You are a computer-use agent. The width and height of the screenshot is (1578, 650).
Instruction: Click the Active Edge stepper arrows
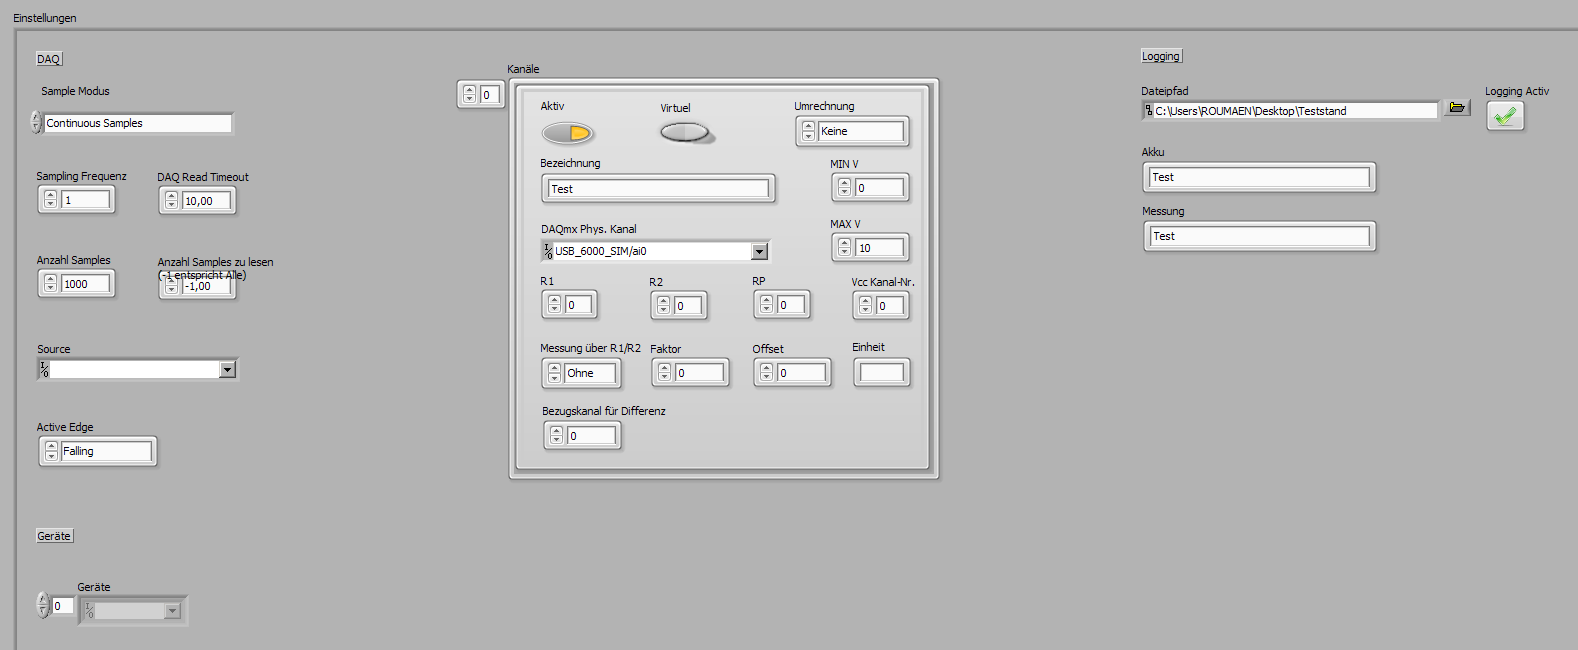[x=52, y=451]
